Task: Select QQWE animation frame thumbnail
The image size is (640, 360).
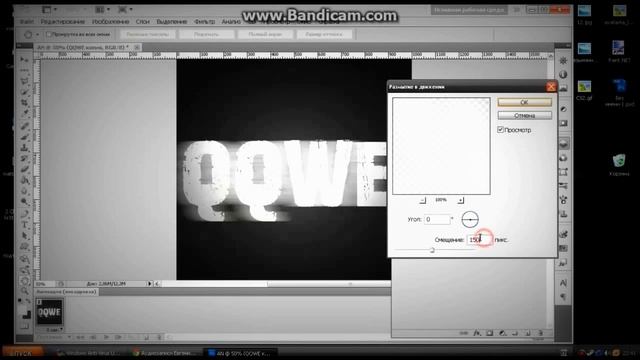Action: pyautogui.click(x=49, y=312)
